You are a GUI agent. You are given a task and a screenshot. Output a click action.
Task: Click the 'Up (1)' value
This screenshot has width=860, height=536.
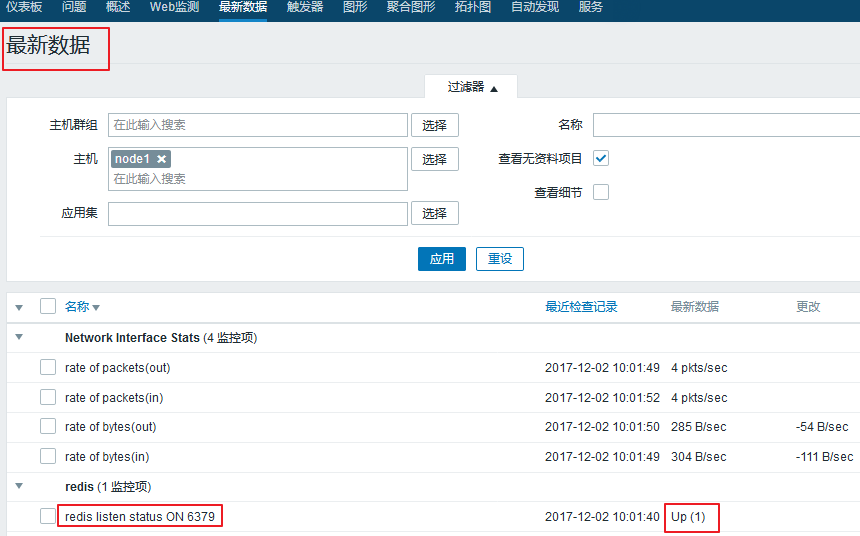click(x=688, y=517)
